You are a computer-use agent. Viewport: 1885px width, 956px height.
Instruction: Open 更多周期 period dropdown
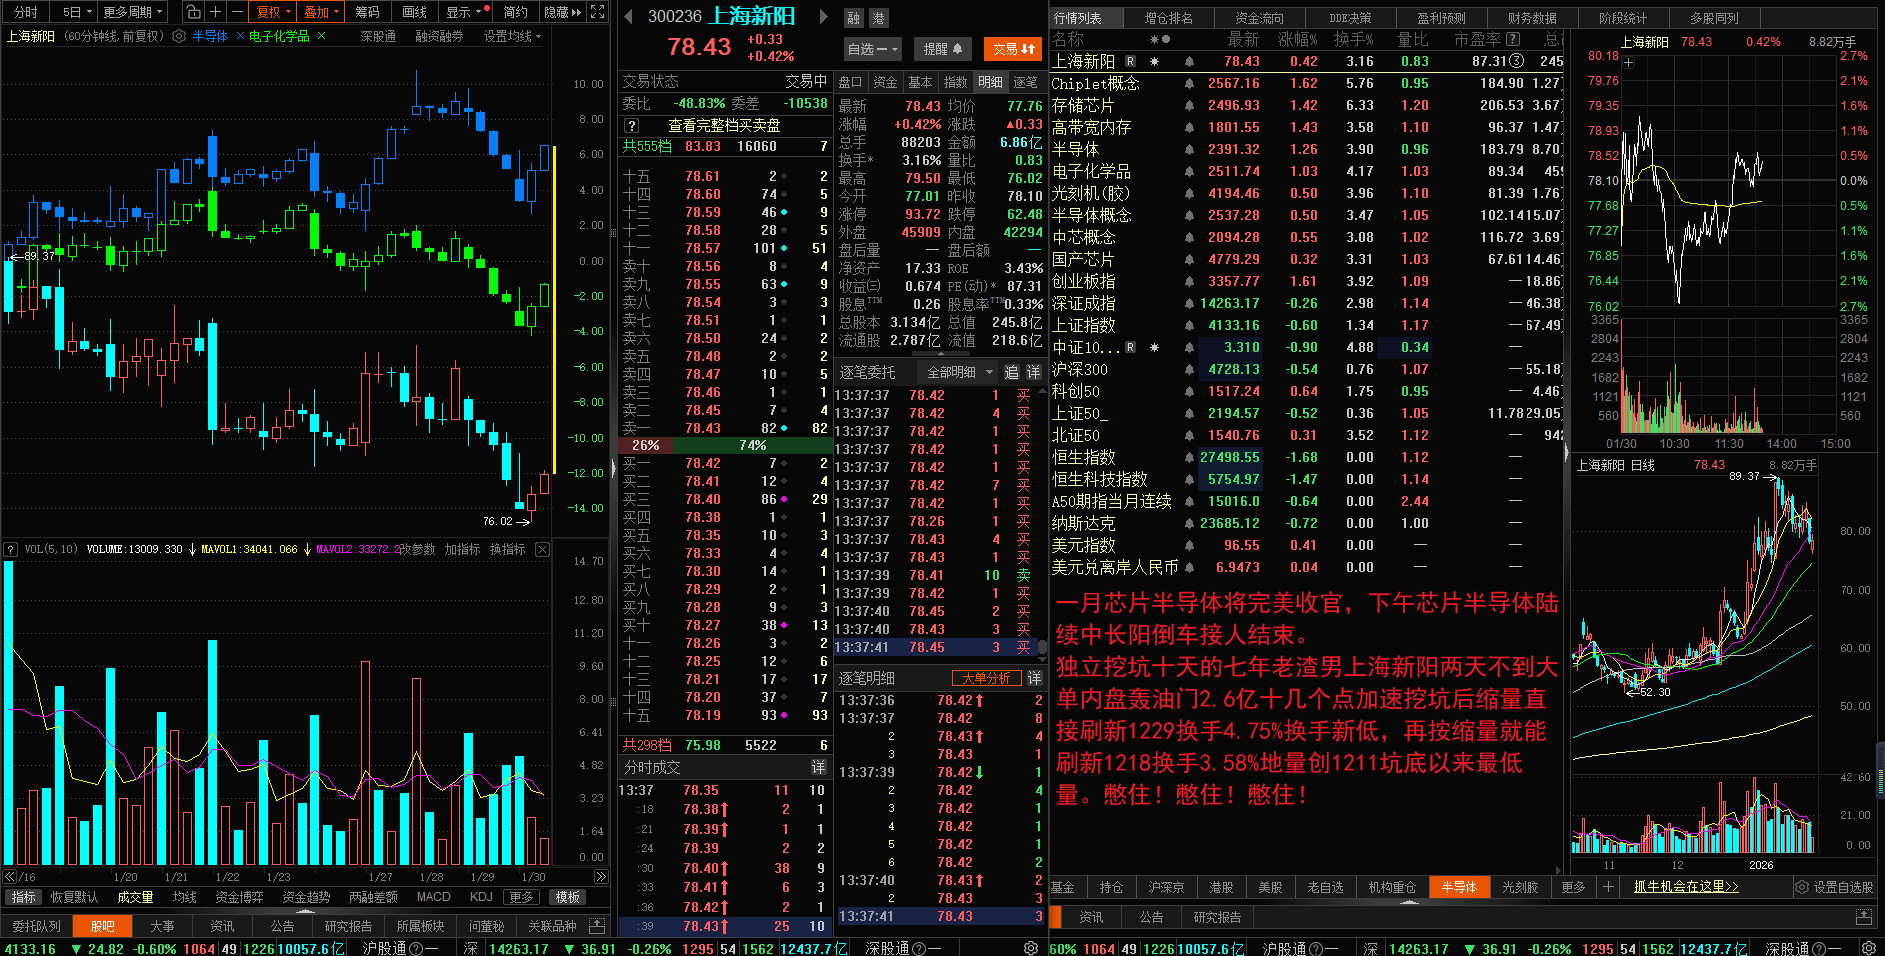click(x=133, y=12)
